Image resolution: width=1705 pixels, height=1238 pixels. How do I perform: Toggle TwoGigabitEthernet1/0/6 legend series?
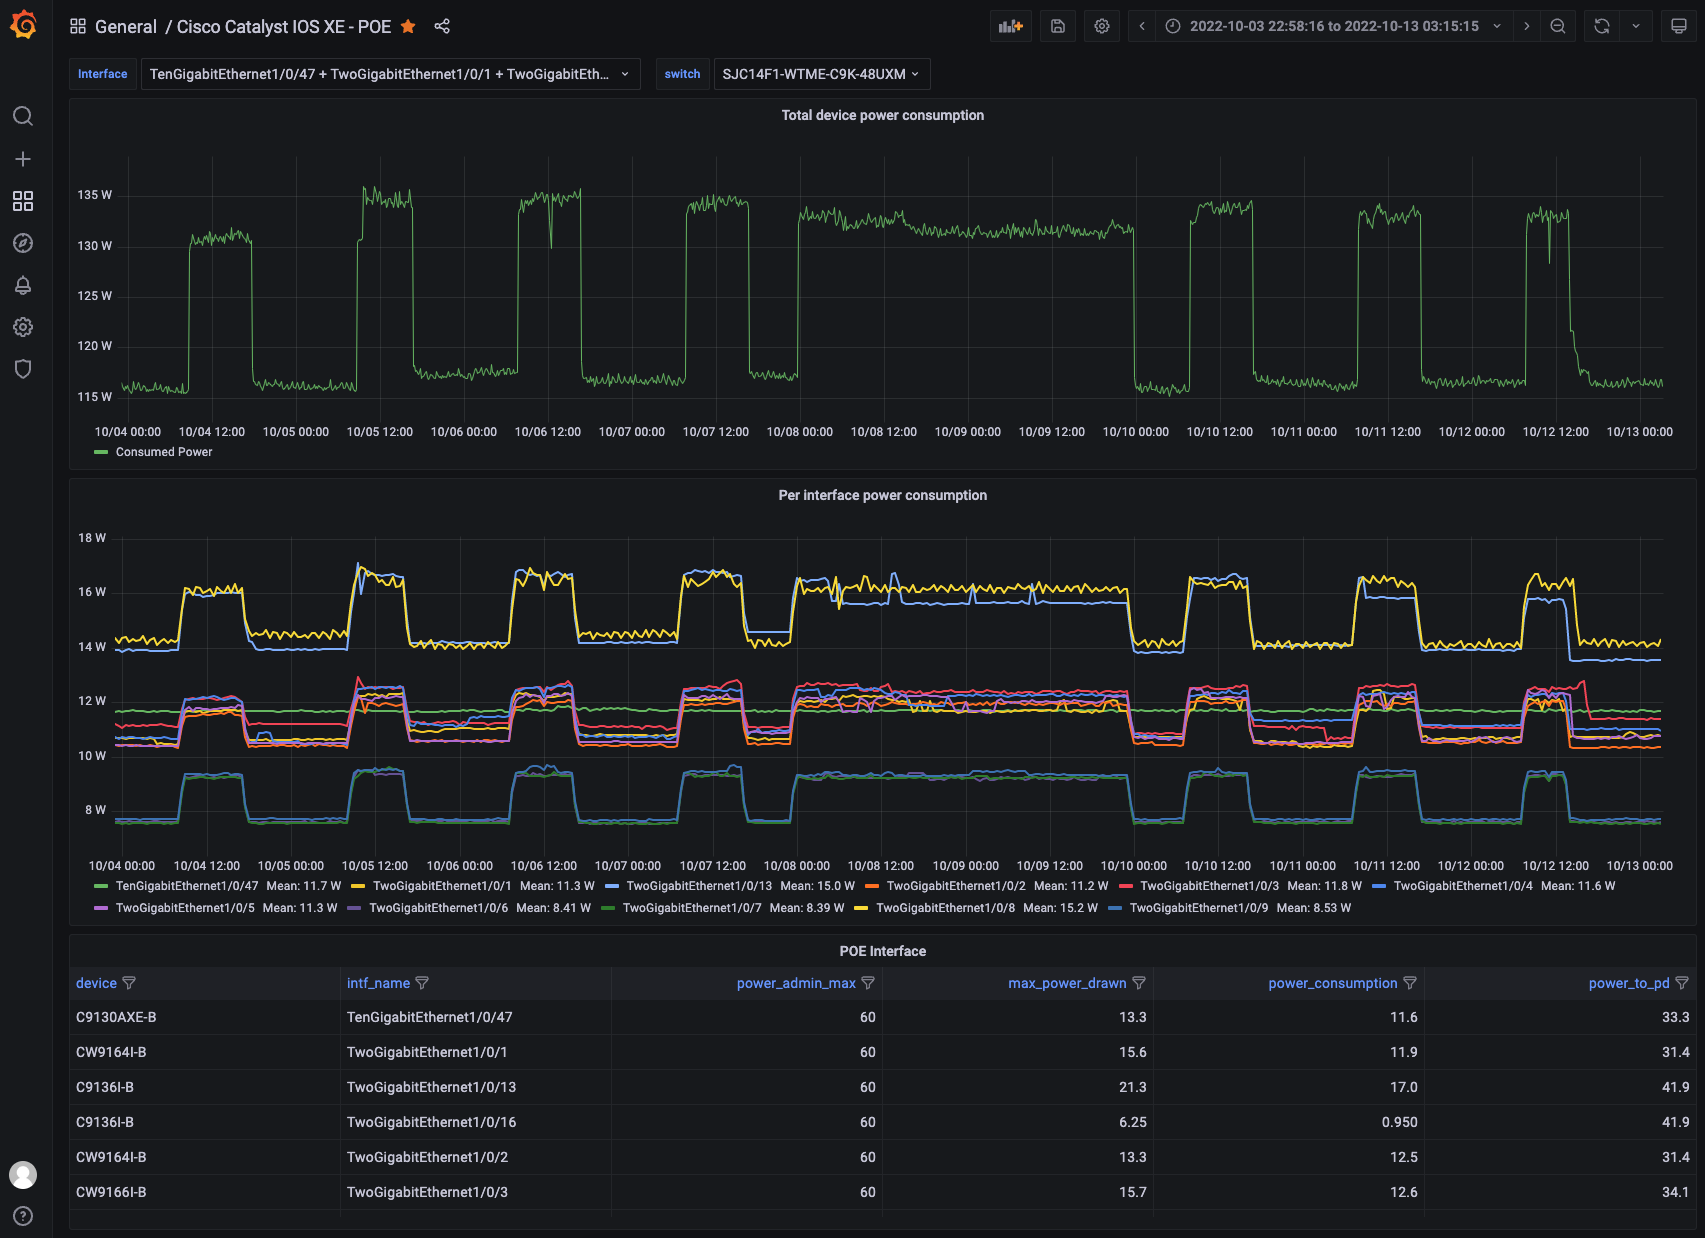coord(439,908)
